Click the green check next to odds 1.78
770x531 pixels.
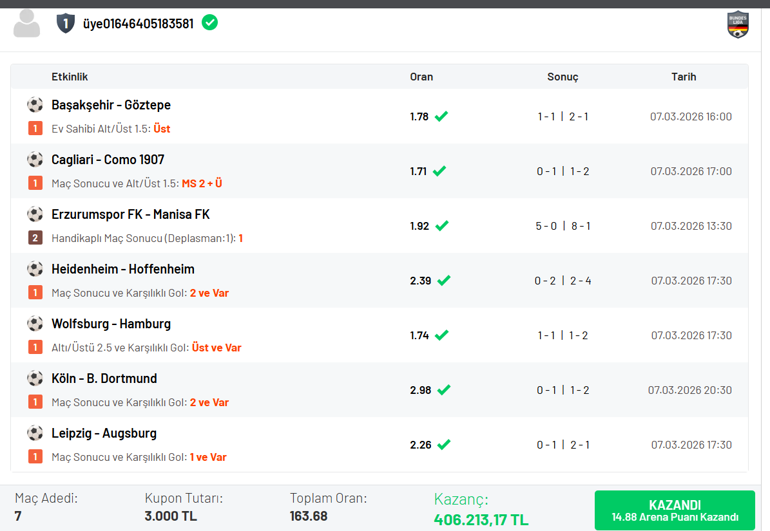[441, 116]
